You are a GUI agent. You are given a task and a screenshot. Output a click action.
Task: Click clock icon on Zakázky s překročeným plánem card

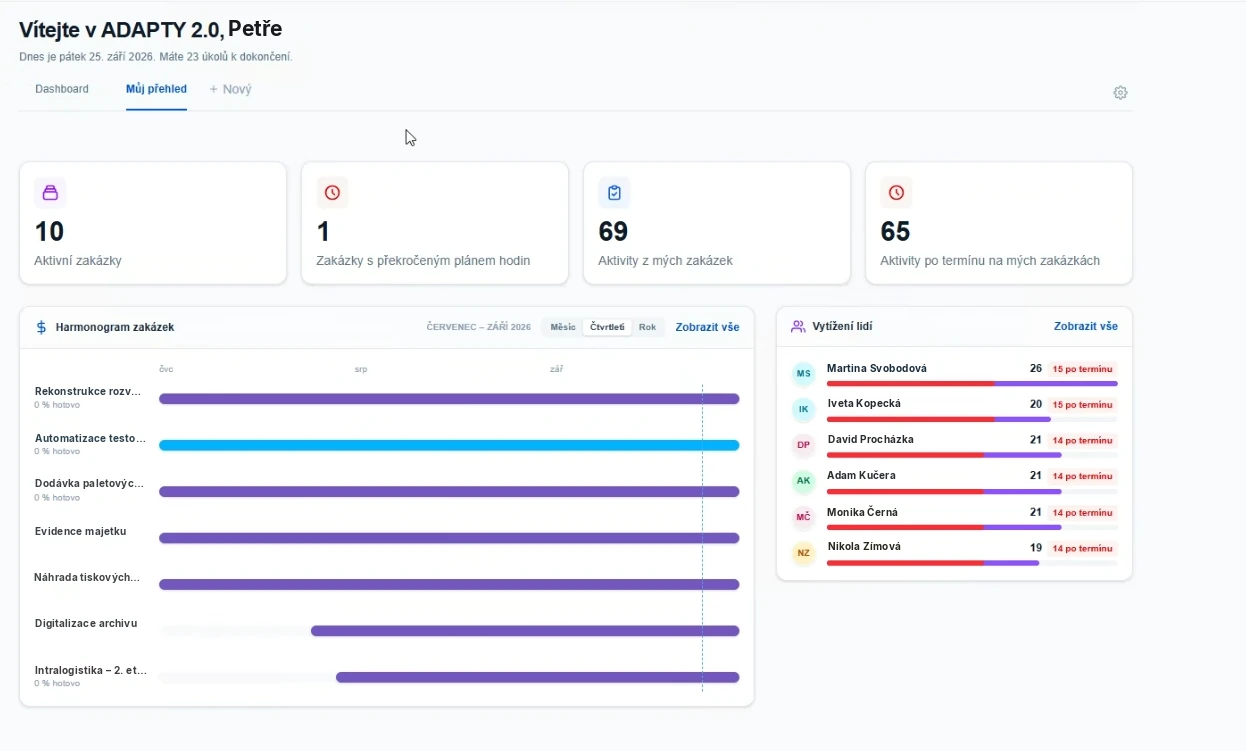pos(332,192)
